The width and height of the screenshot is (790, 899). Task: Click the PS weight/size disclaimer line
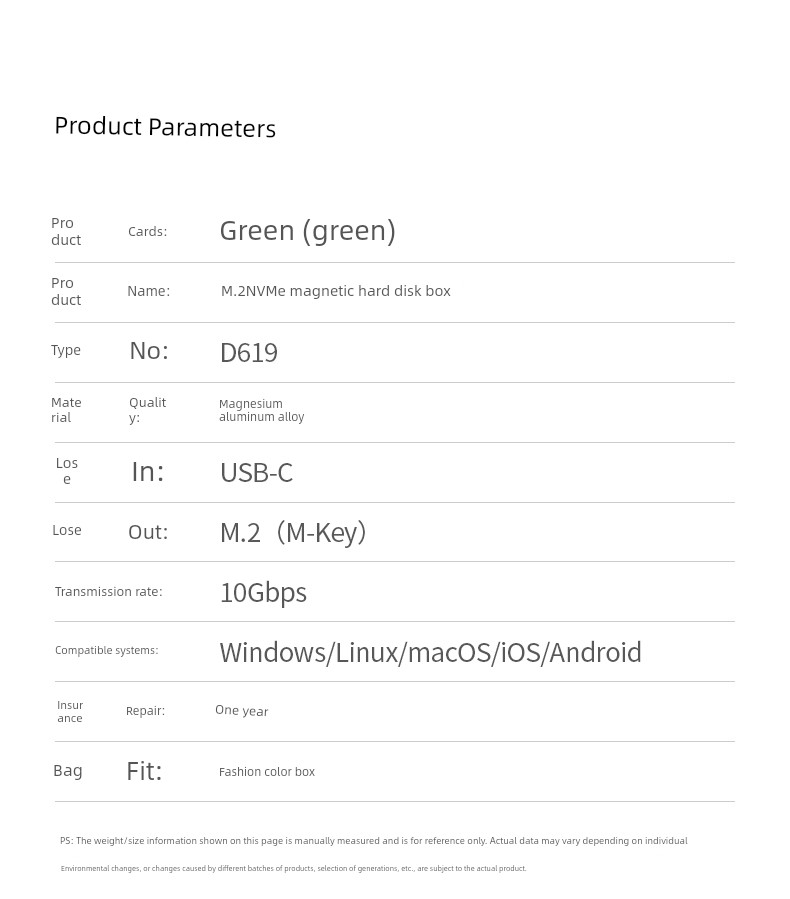tap(374, 841)
